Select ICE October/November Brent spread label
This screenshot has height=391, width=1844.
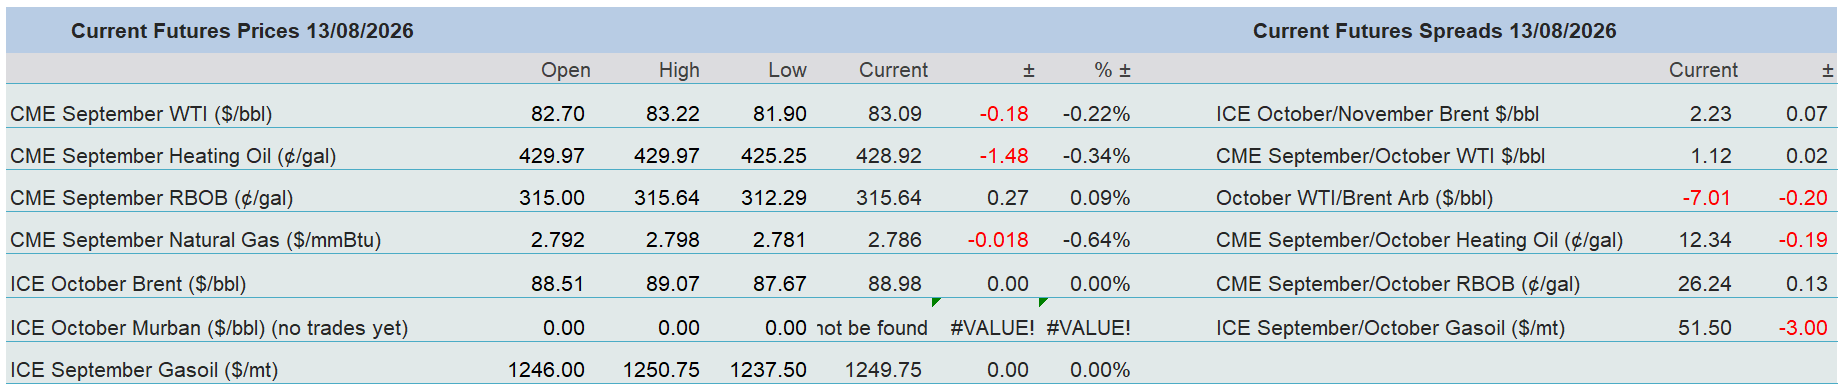[1377, 114]
